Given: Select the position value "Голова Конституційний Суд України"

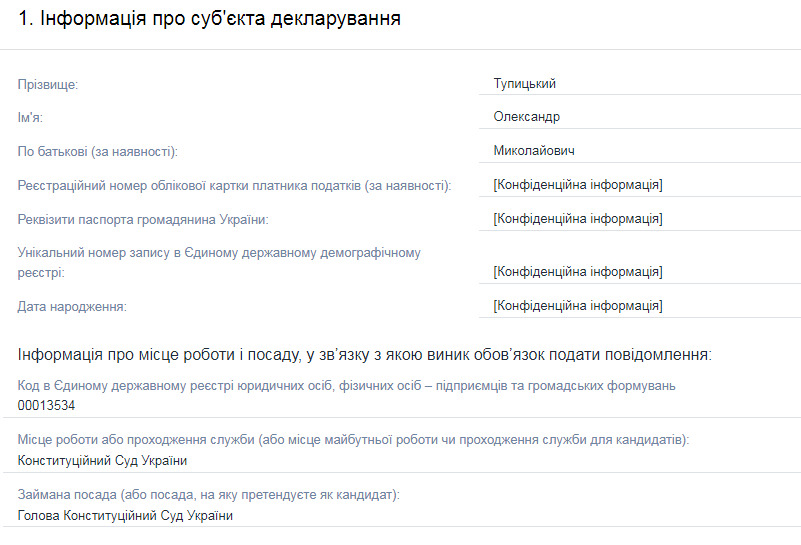Looking at the screenshot, I should (x=125, y=516).
